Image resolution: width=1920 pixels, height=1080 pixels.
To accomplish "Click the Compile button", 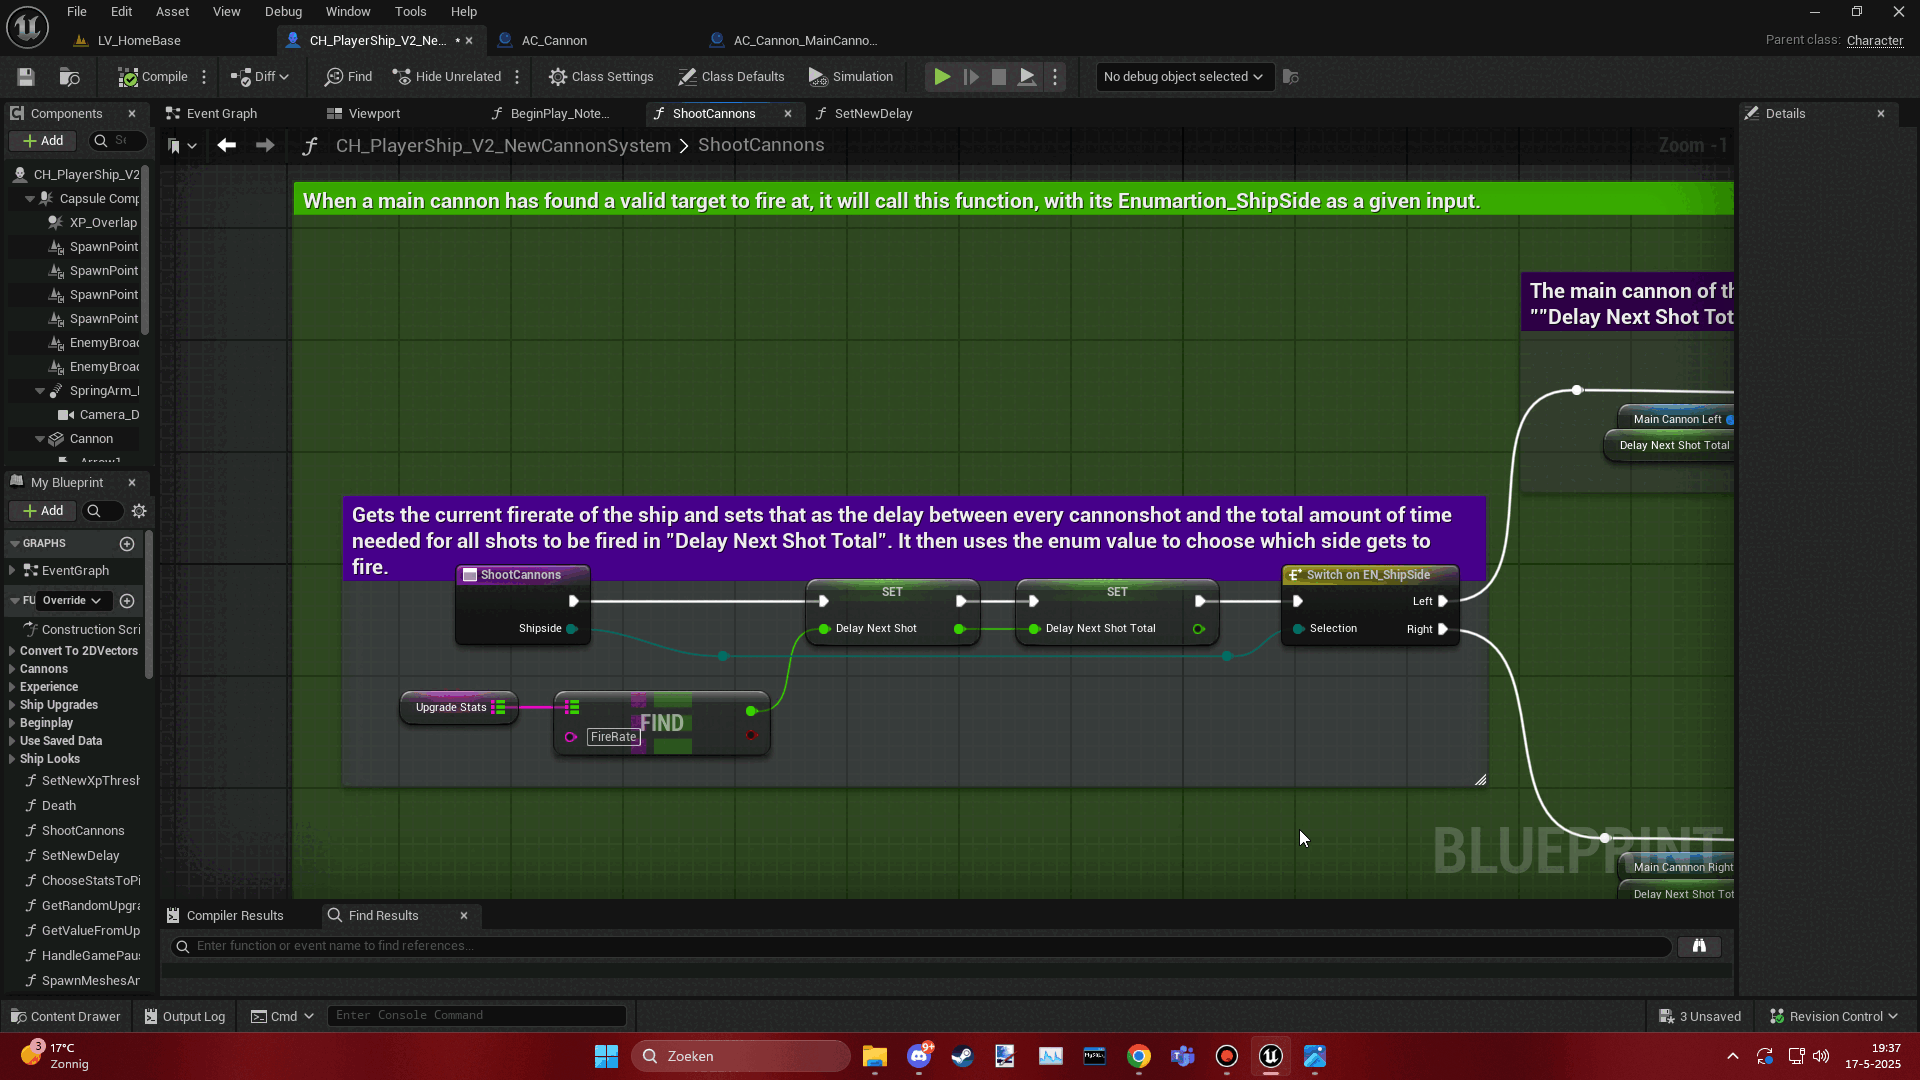I will (x=153, y=77).
